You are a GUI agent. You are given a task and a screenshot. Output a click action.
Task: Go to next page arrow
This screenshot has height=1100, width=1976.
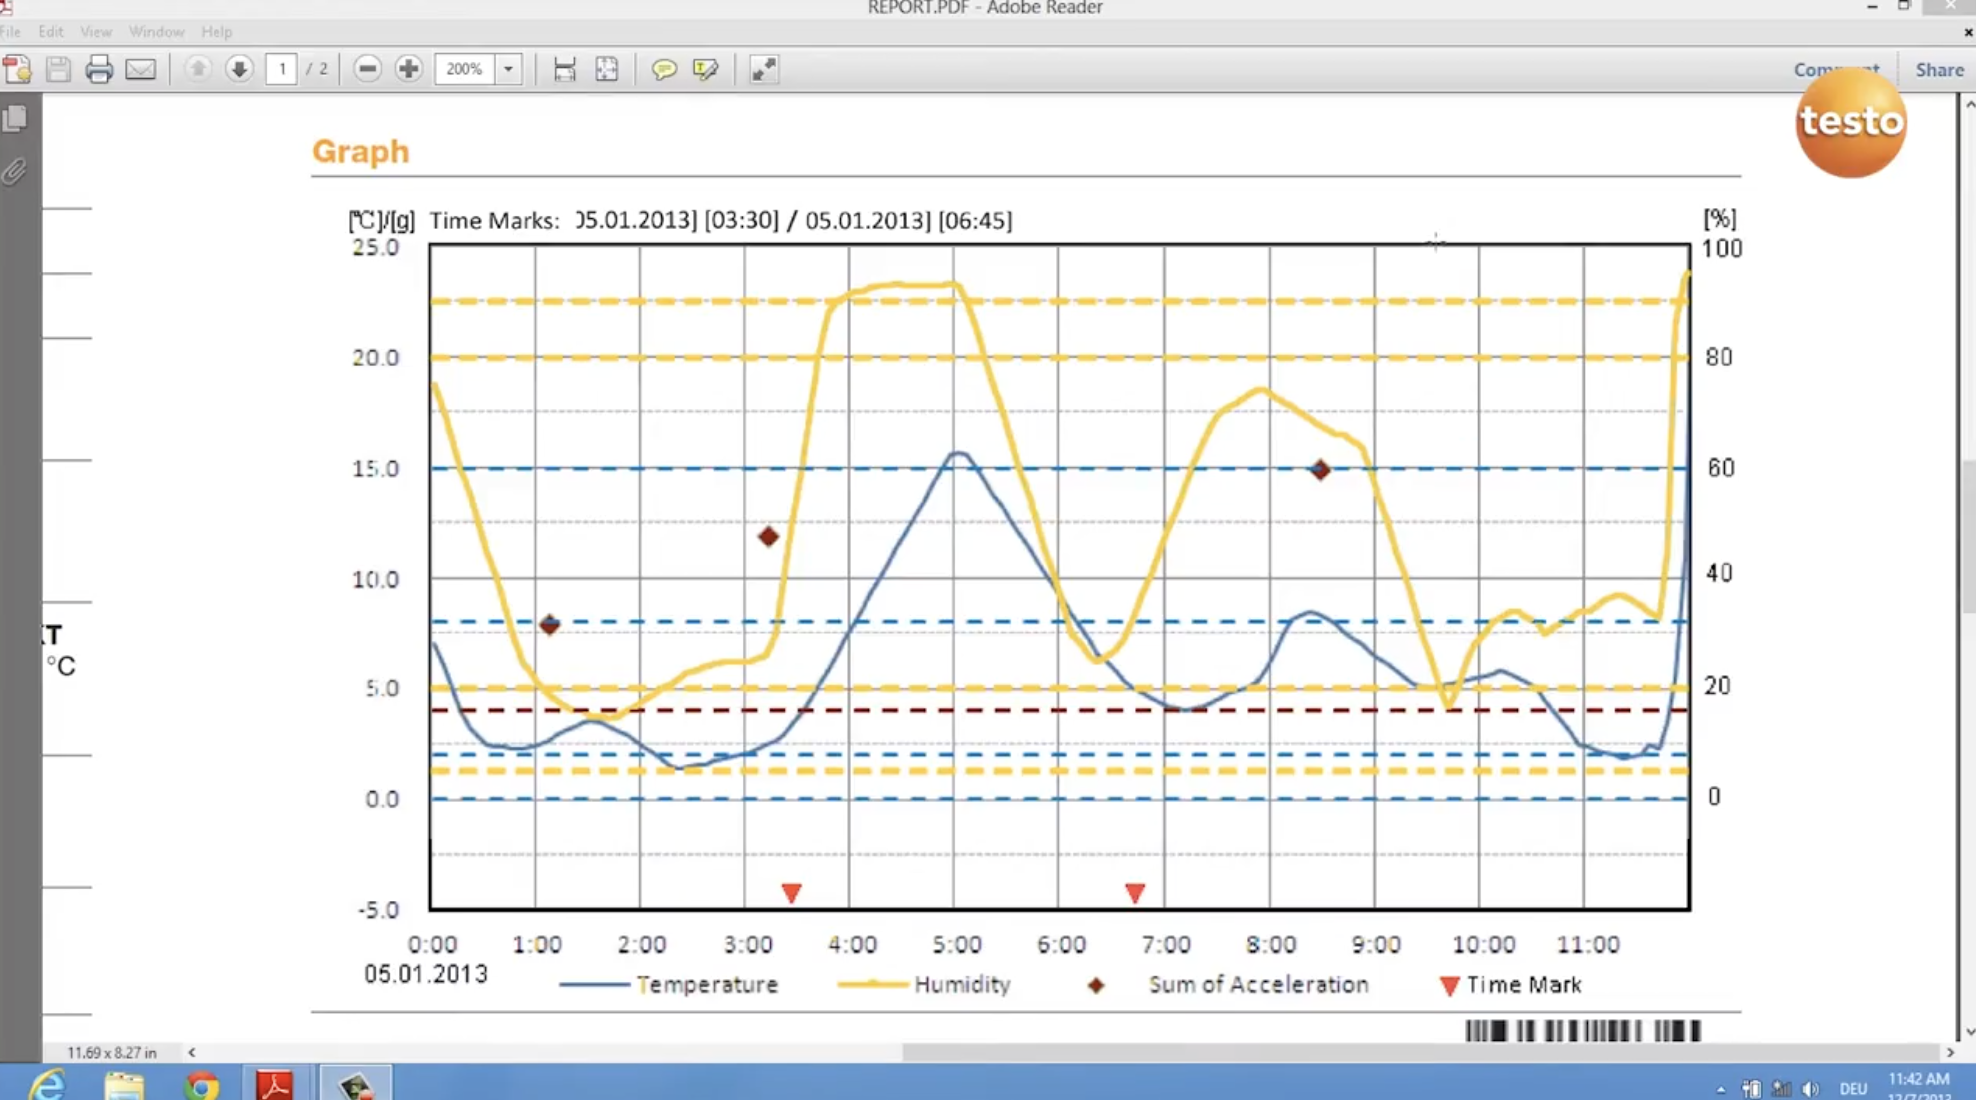(x=239, y=69)
